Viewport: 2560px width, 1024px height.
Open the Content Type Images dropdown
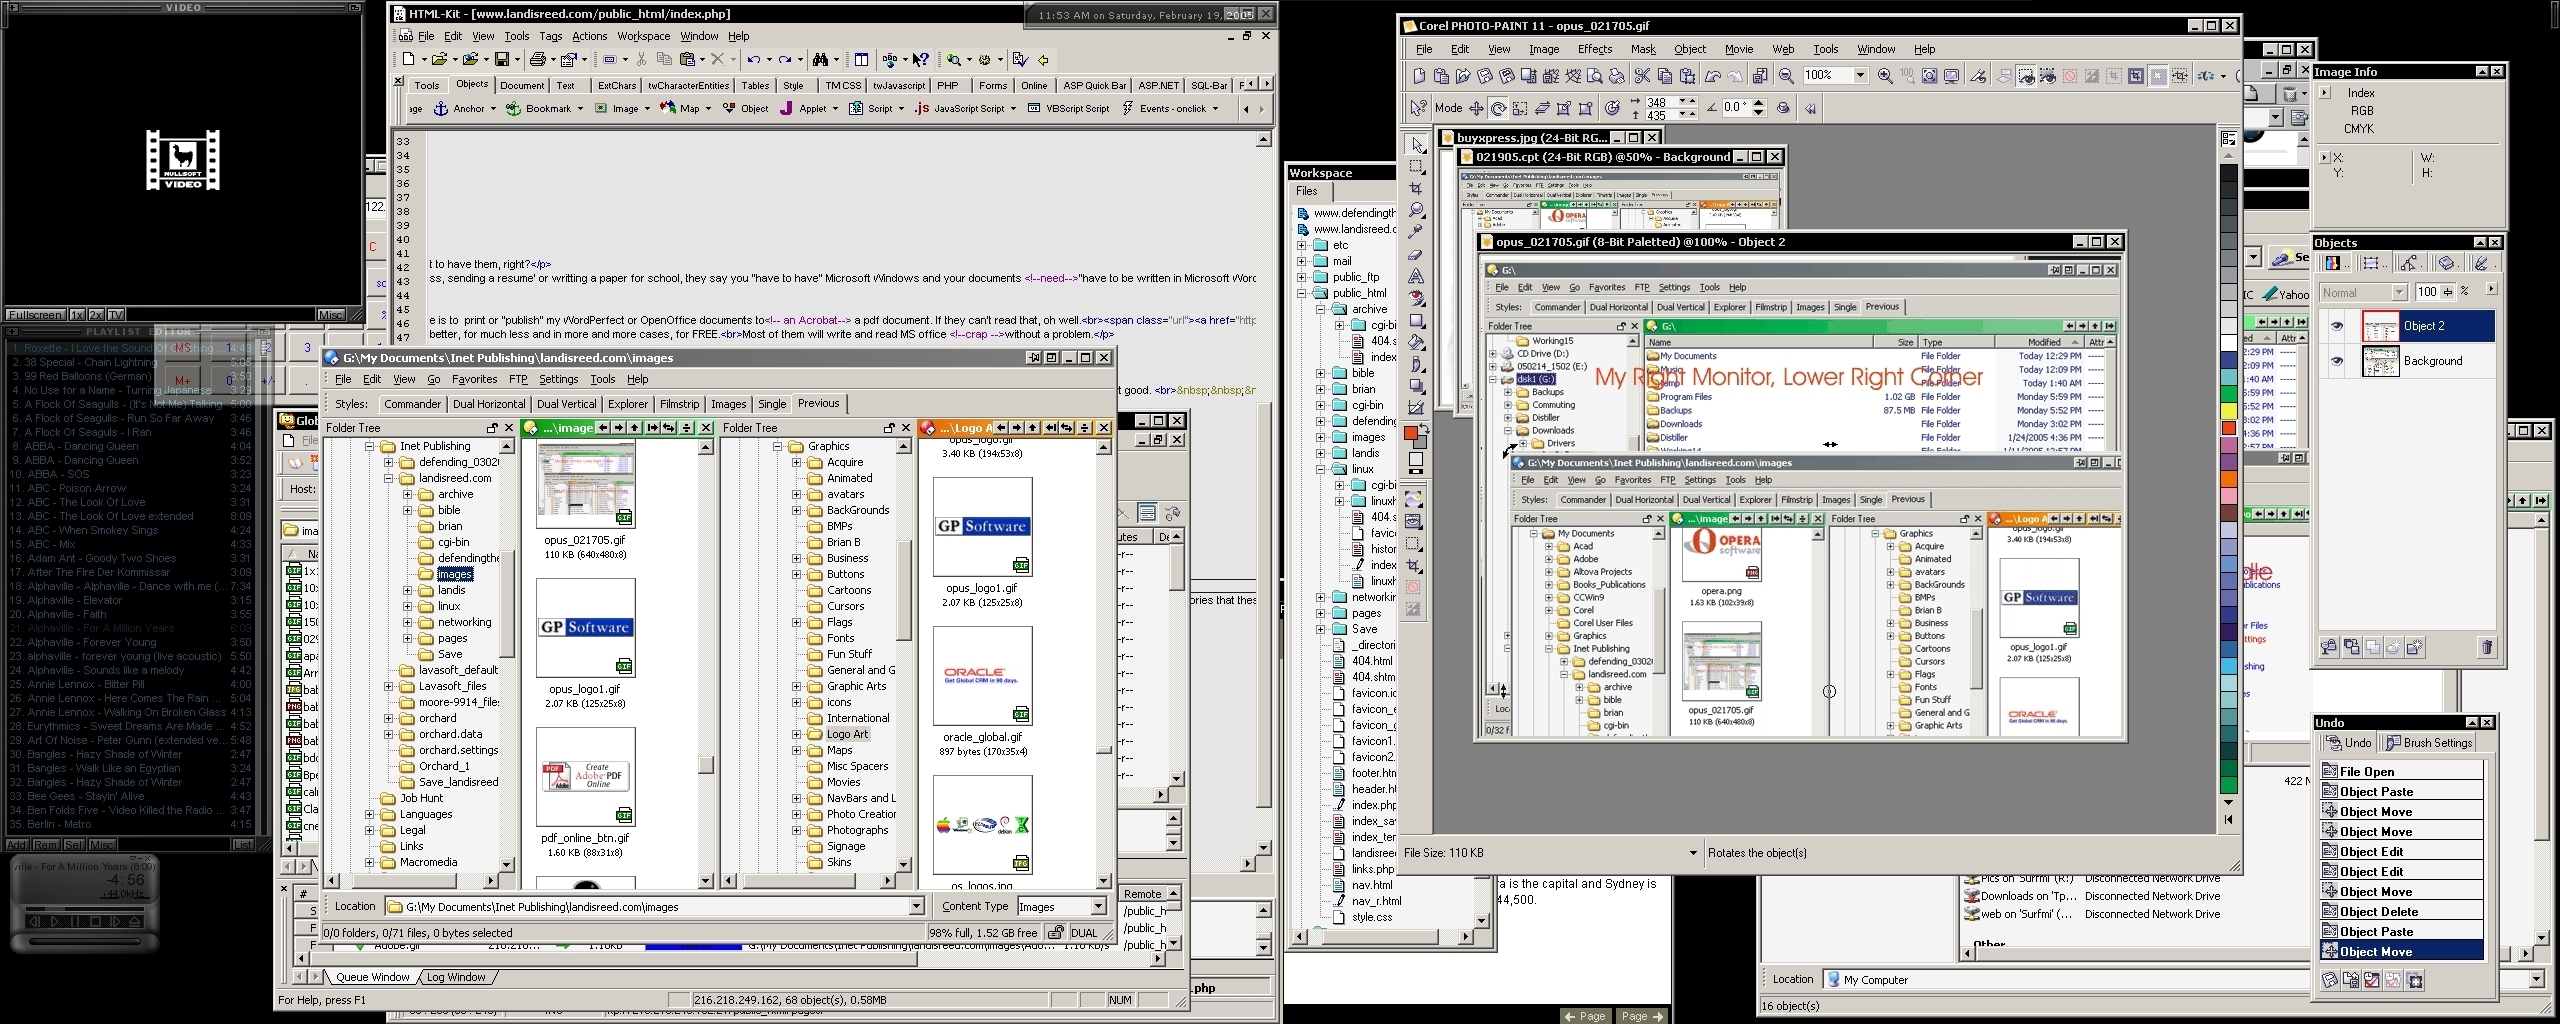coord(1098,907)
